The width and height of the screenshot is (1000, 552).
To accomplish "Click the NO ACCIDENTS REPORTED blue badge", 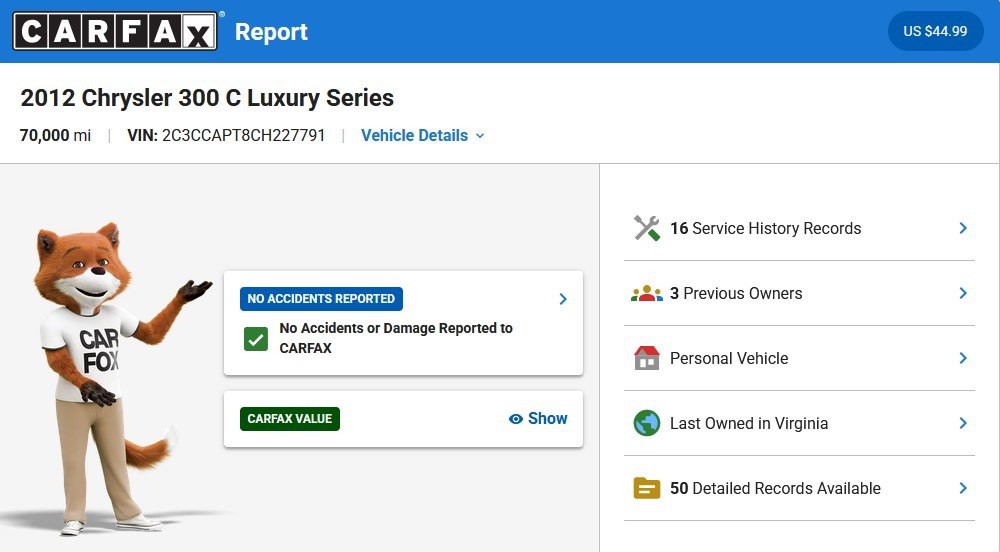I will point(321,299).
